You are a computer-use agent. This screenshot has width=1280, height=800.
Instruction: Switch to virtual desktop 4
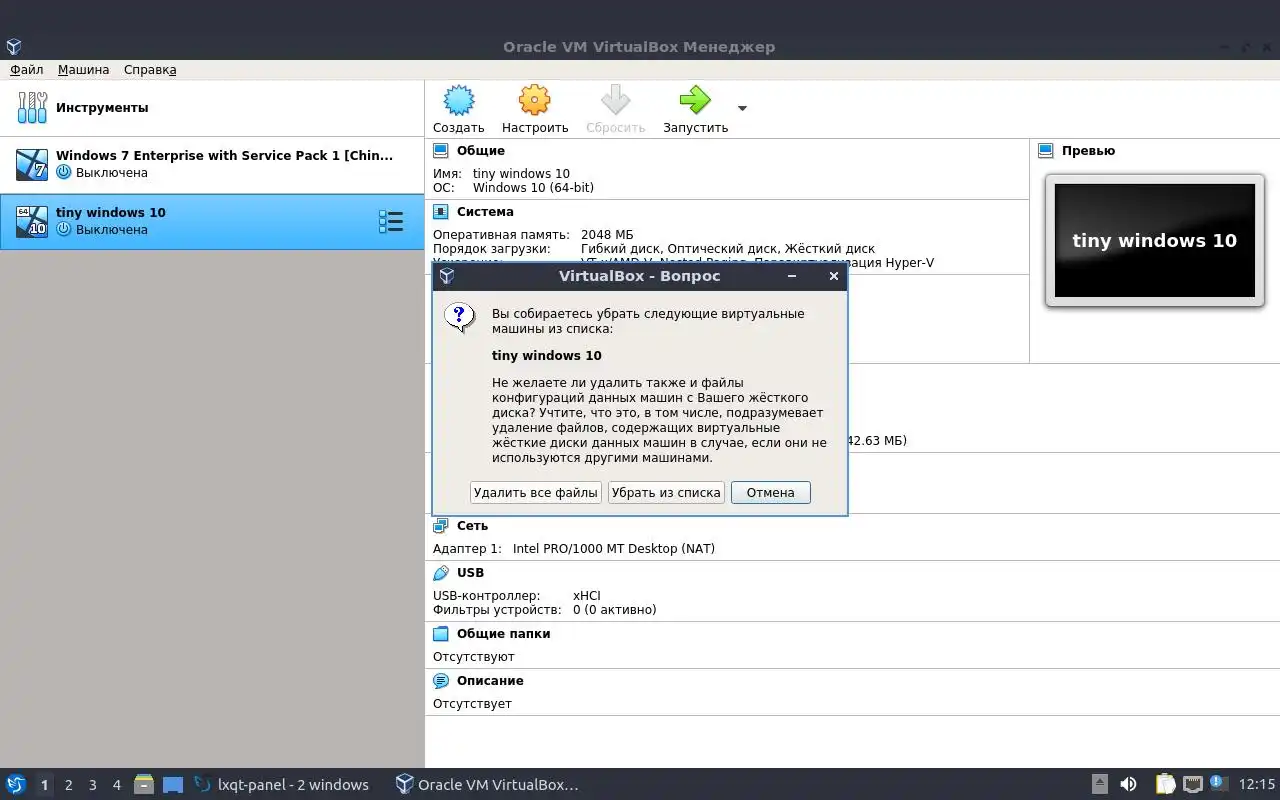click(x=116, y=785)
